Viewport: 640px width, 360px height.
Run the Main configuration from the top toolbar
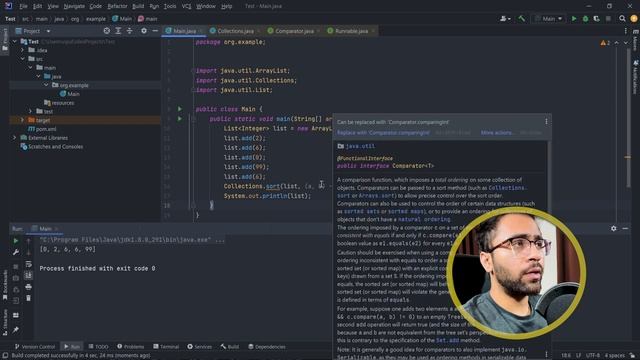574,19
